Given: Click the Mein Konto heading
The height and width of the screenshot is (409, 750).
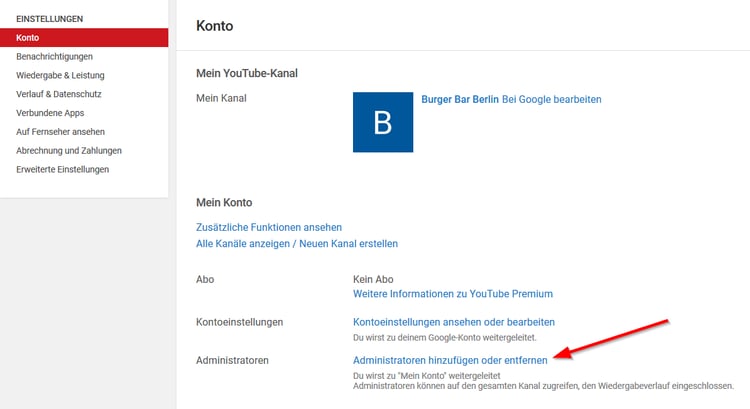Looking at the screenshot, I should pos(224,202).
